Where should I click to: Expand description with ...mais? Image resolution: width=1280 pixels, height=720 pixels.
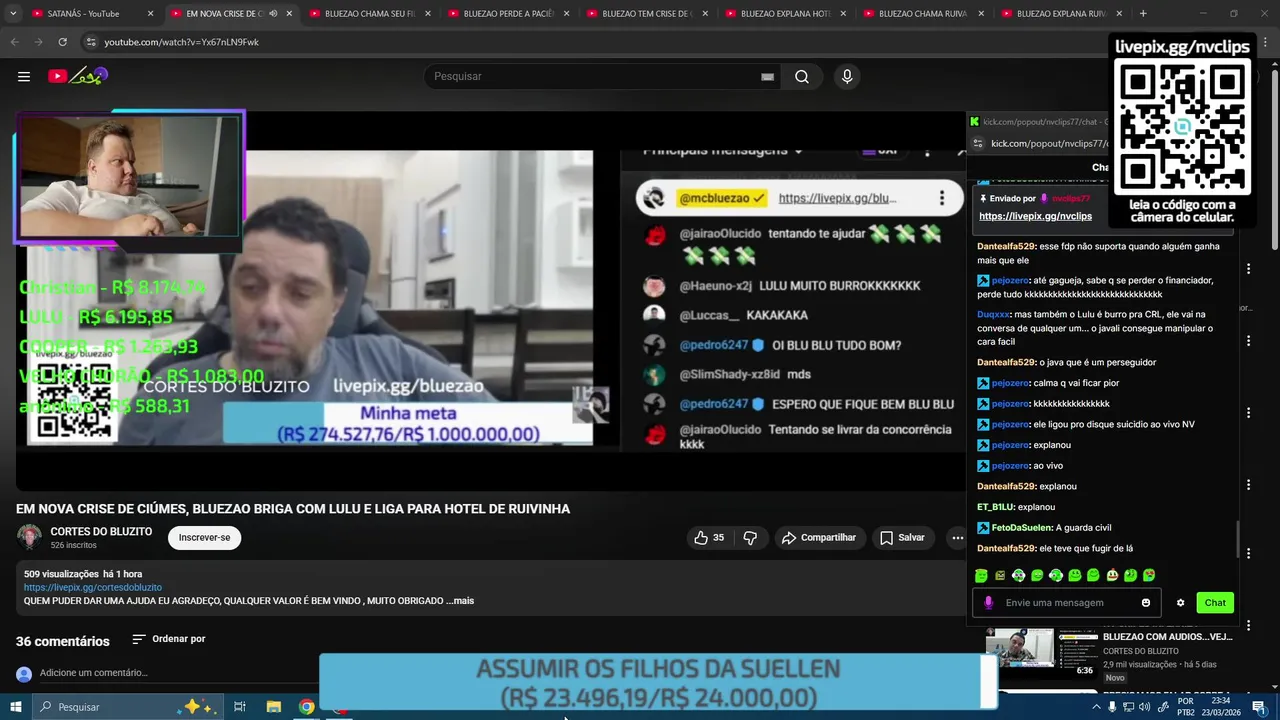(x=460, y=601)
